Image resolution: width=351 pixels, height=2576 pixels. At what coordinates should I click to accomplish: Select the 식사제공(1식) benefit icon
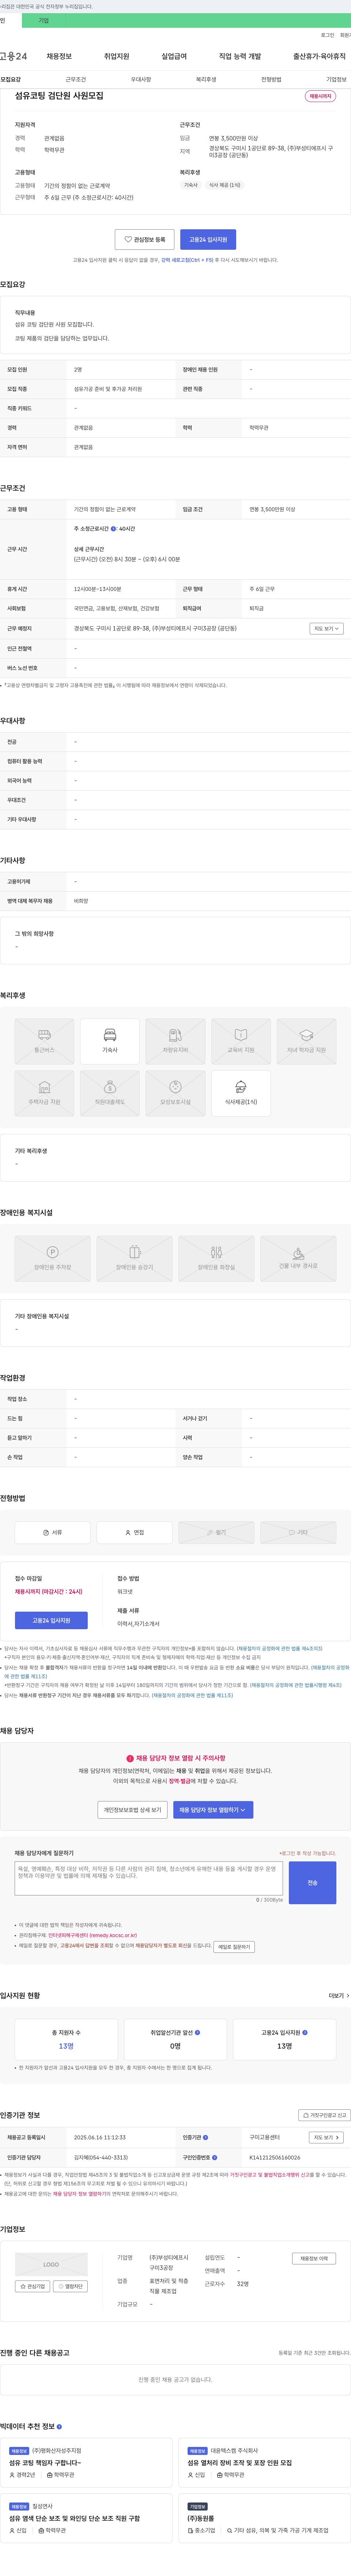coord(241,1093)
